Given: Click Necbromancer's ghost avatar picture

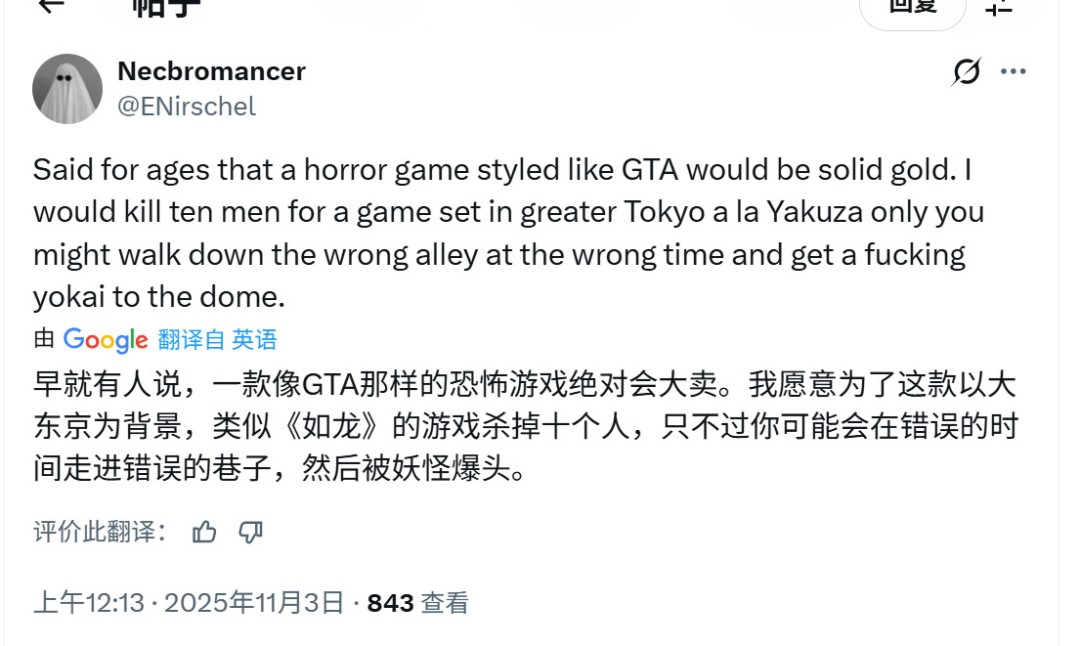Looking at the screenshot, I should tap(67, 88).
